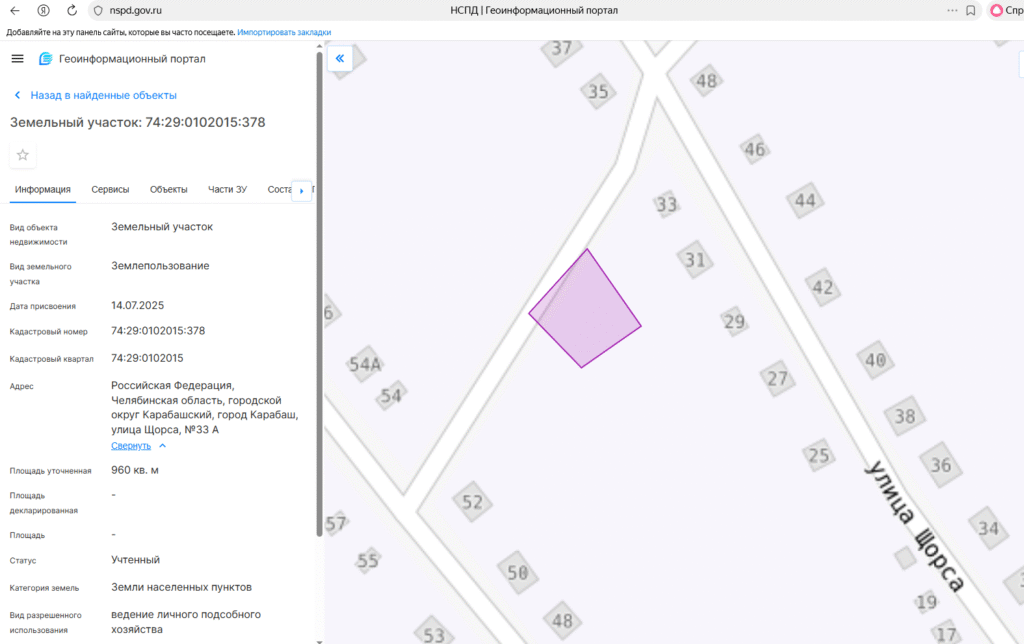1024x644 pixels.
Task: Click the heading Земельный участок: 74:29:0102015:378
Action: click(137, 122)
